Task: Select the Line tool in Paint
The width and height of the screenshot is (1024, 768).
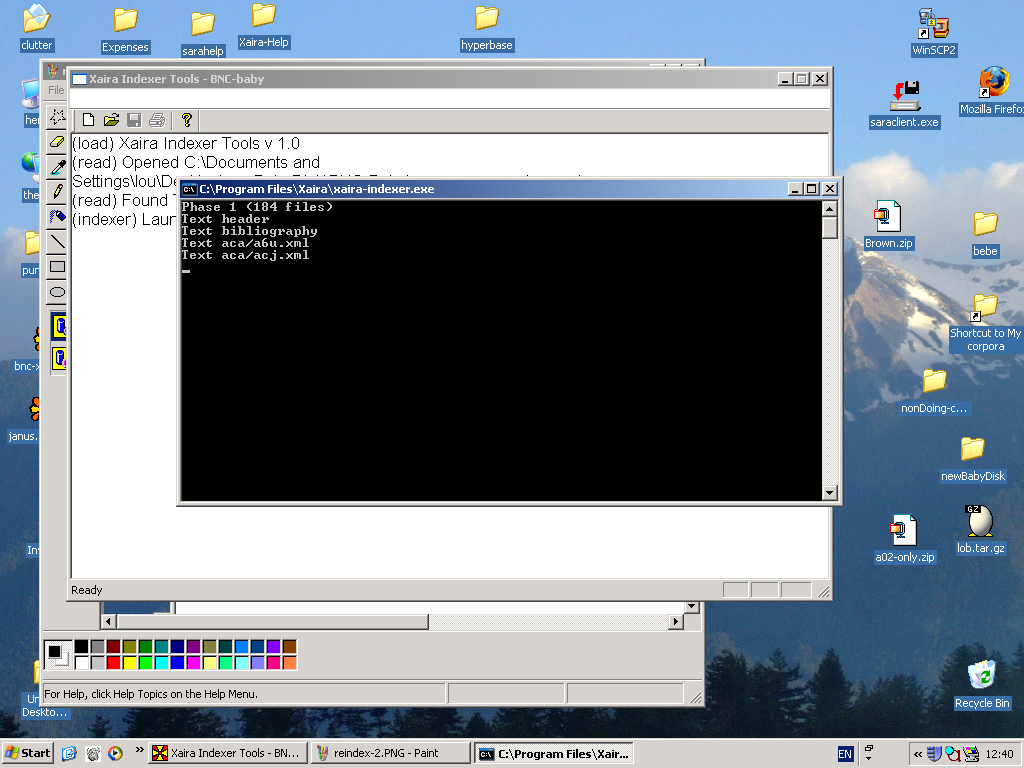Action: [x=57, y=242]
